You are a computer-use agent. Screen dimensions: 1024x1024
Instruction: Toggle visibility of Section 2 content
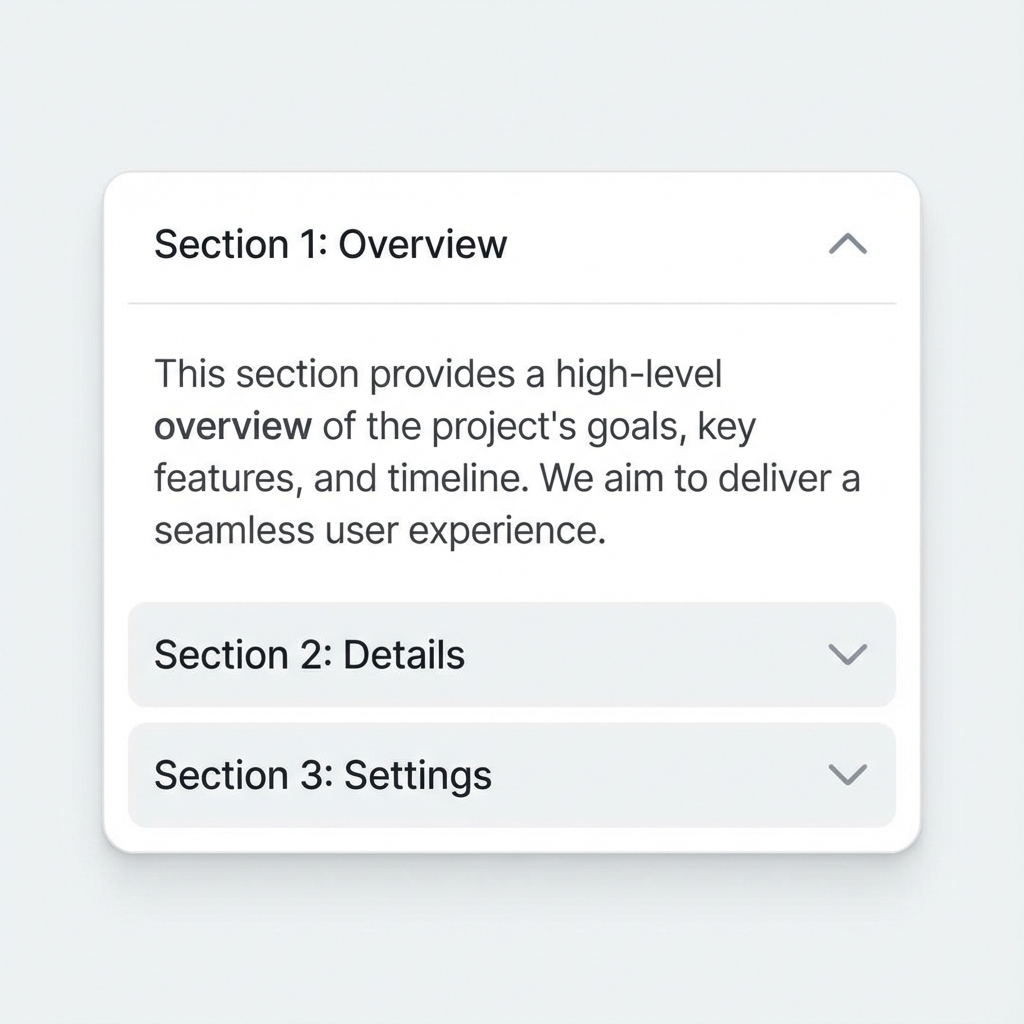click(x=500, y=655)
